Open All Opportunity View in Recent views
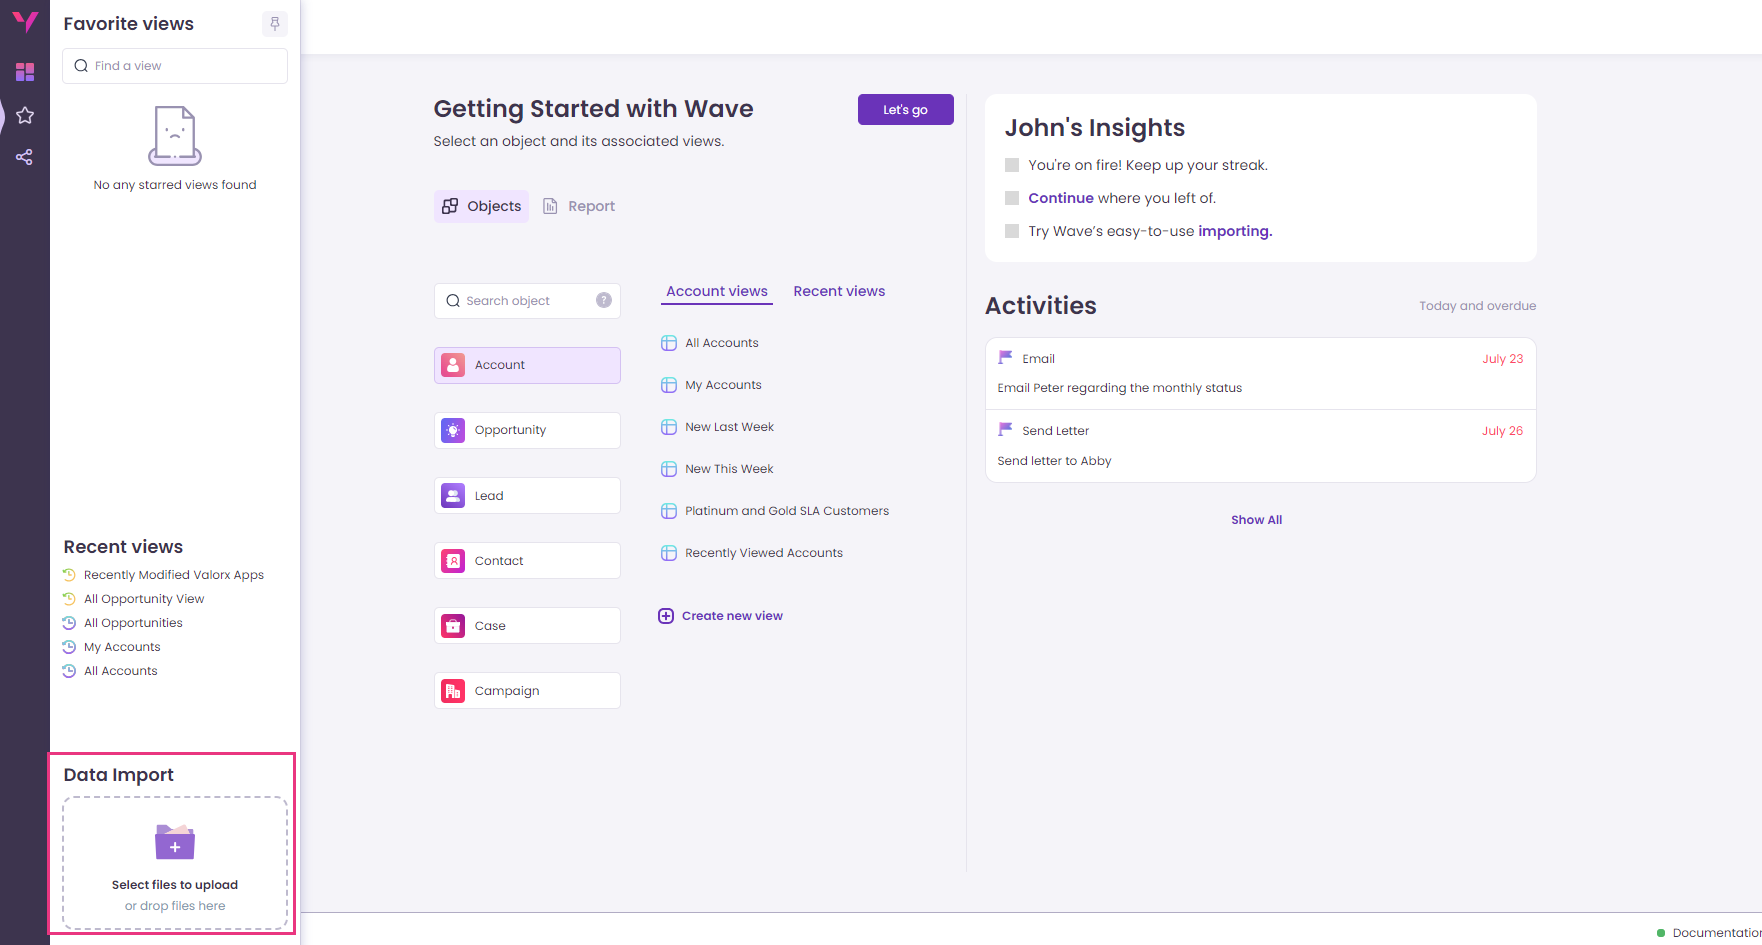 tap(144, 599)
